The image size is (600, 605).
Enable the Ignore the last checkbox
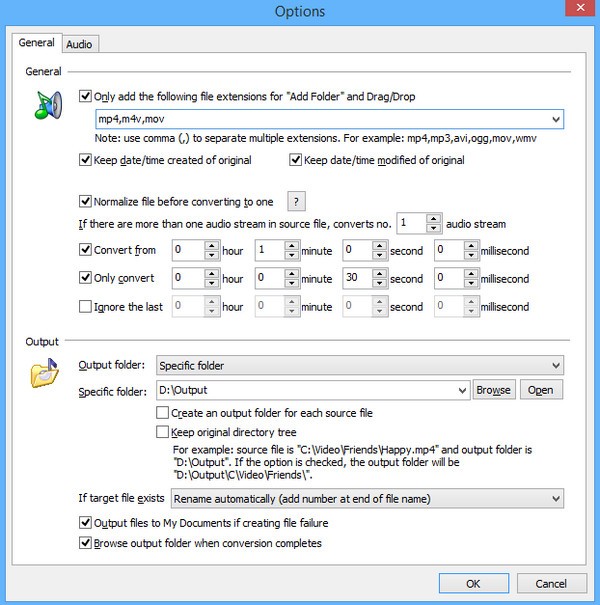(85, 307)
